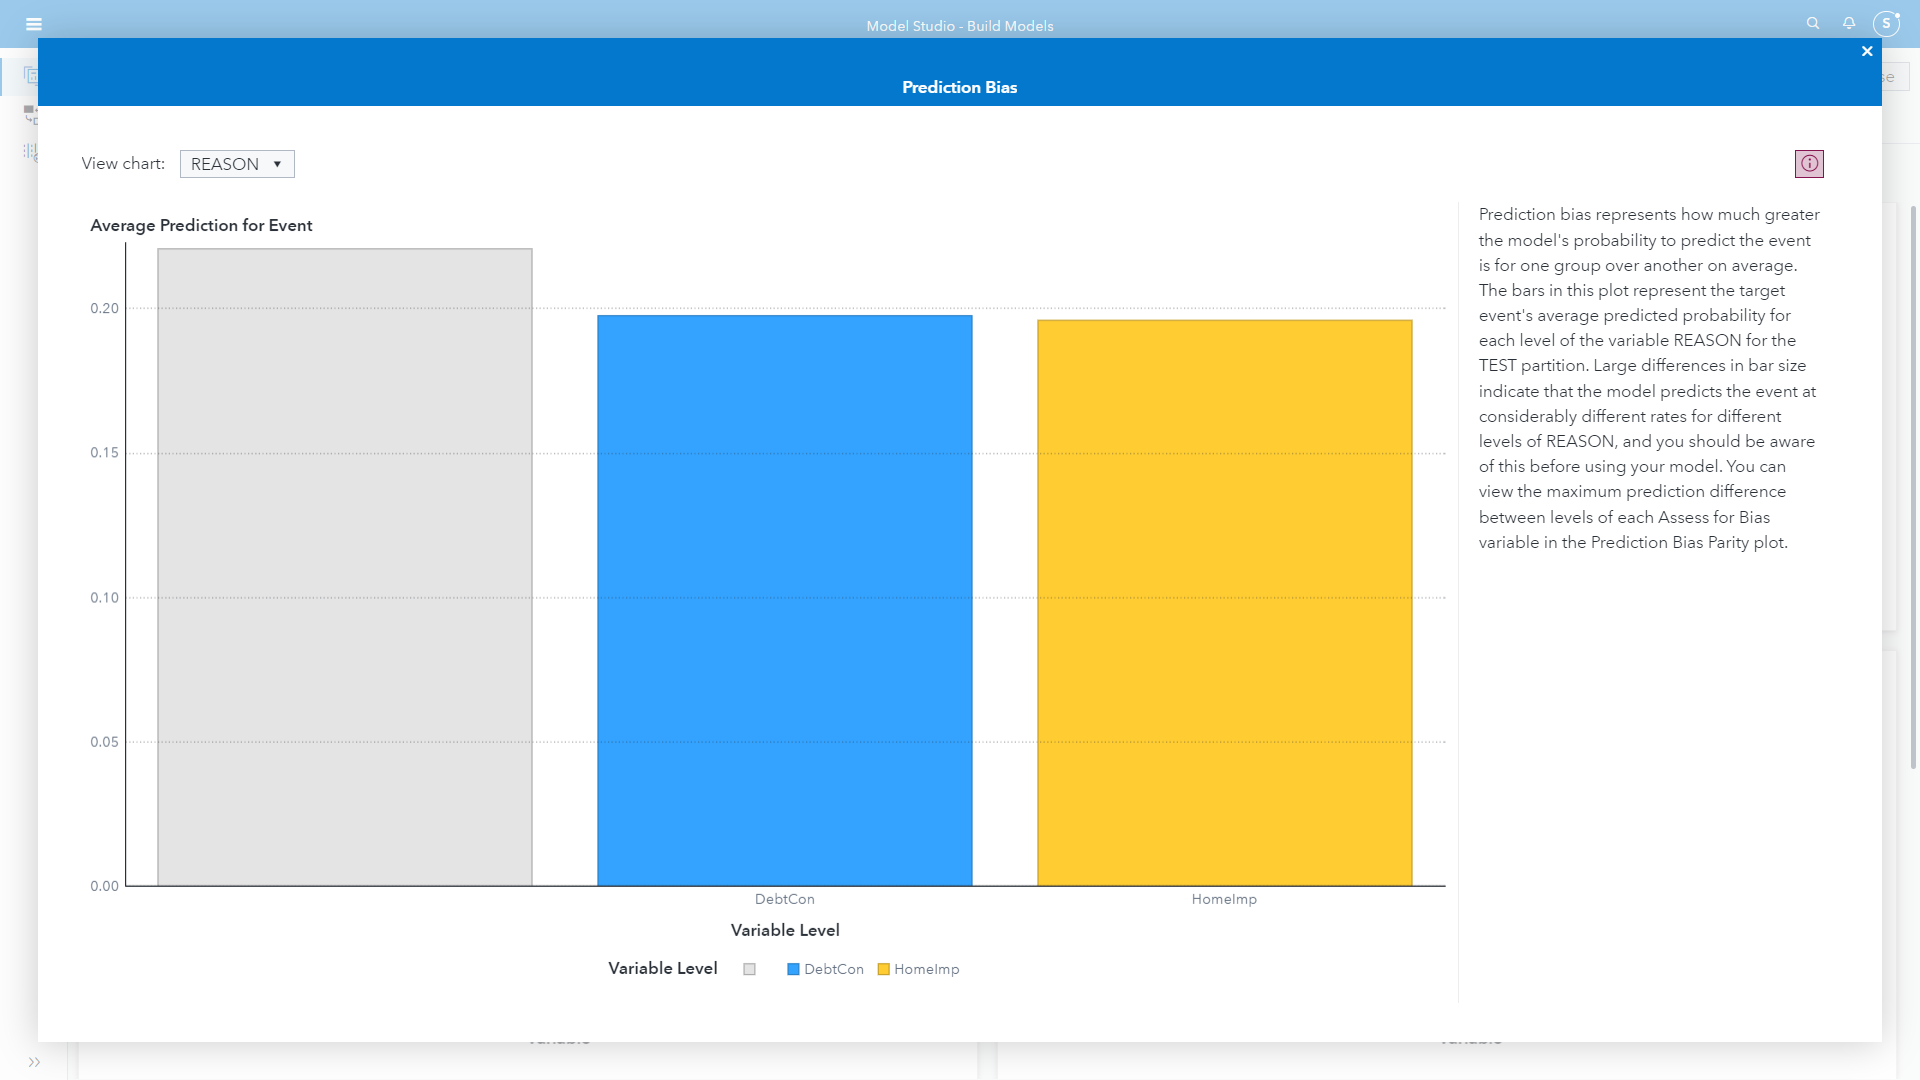This screenshot has width=1920, height=1080.
Task: Click the third sidebar comparison icon
Action: click(30, 152)
